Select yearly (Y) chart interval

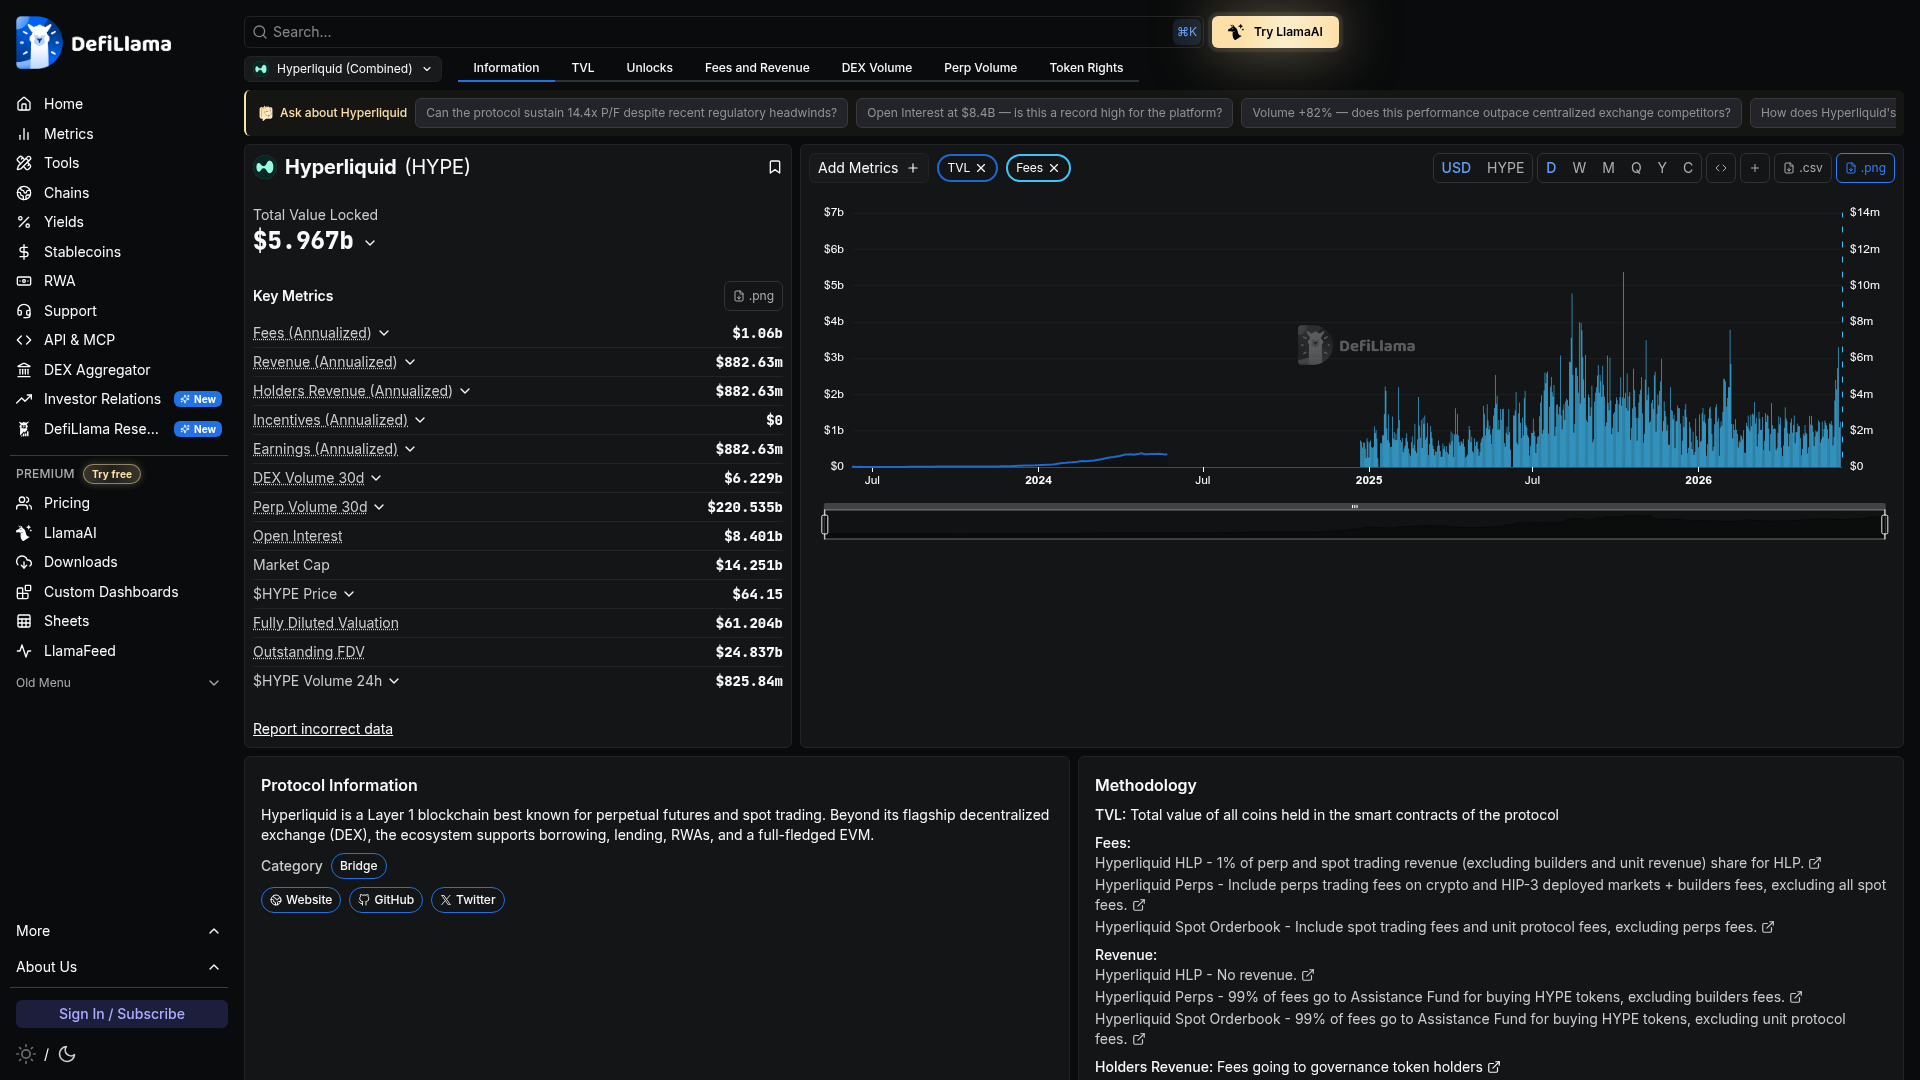click(x=1662, y=168)
